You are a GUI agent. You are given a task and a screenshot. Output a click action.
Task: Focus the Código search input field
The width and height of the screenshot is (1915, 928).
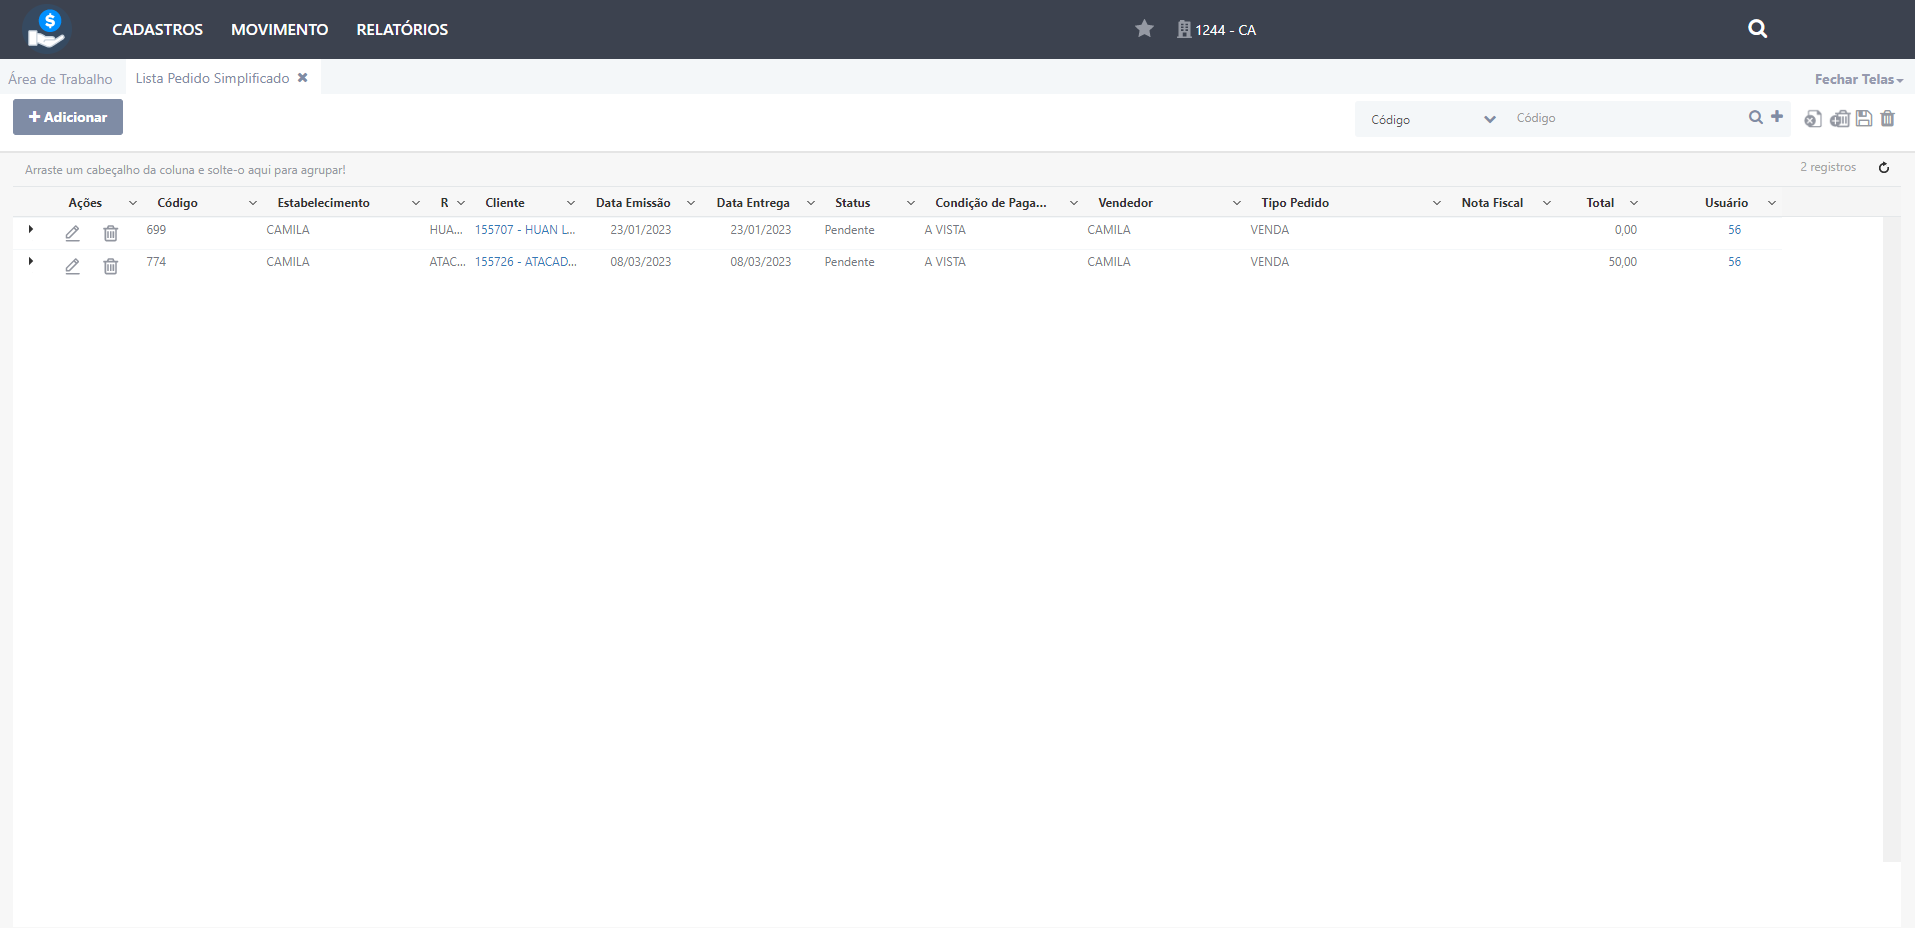point(1625,118)
